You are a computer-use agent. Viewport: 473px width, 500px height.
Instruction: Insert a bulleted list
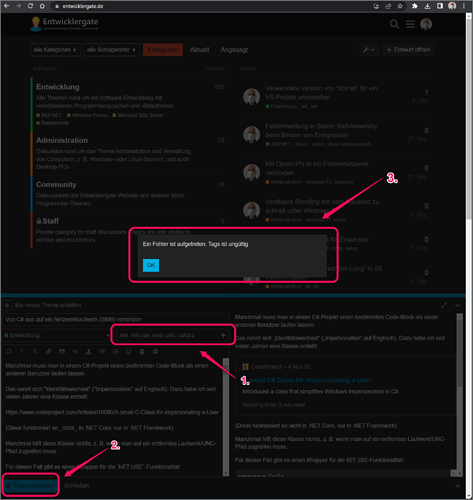point(102,351)
